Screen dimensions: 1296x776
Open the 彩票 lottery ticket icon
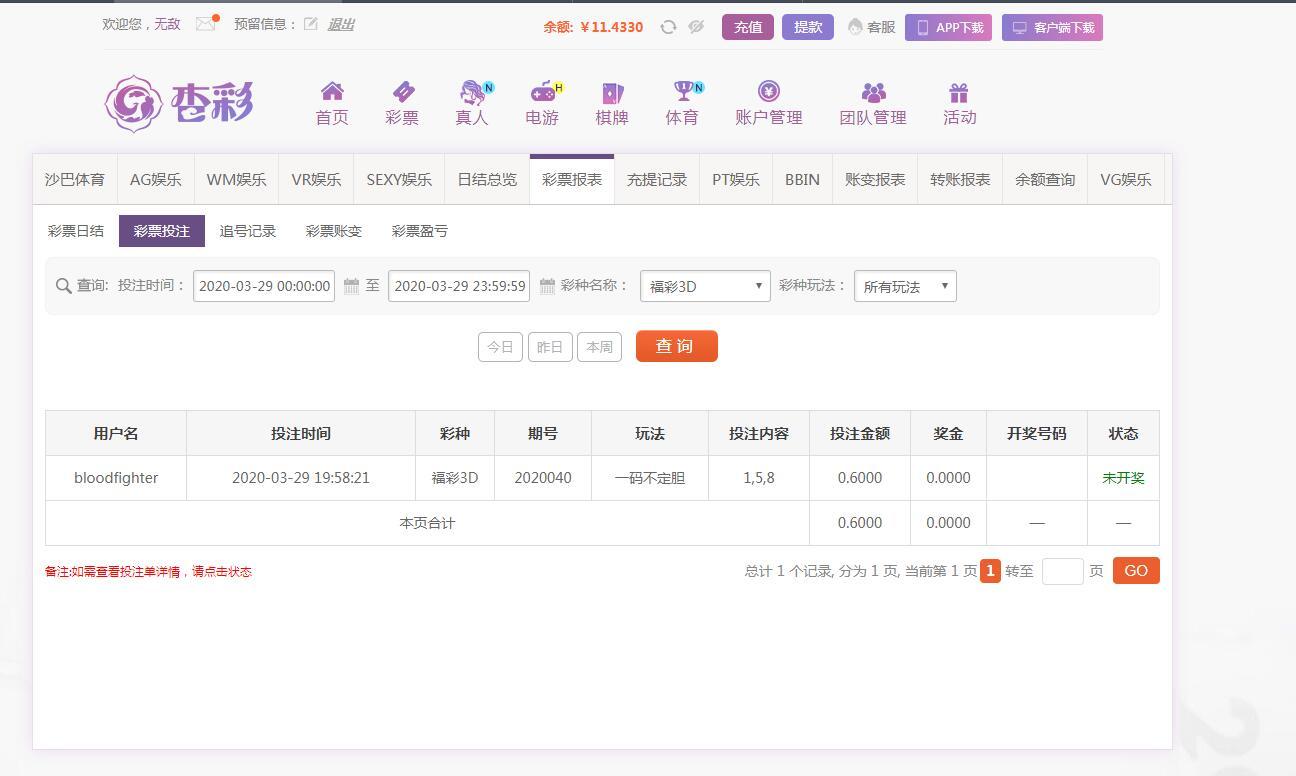[x=403, y=92]
